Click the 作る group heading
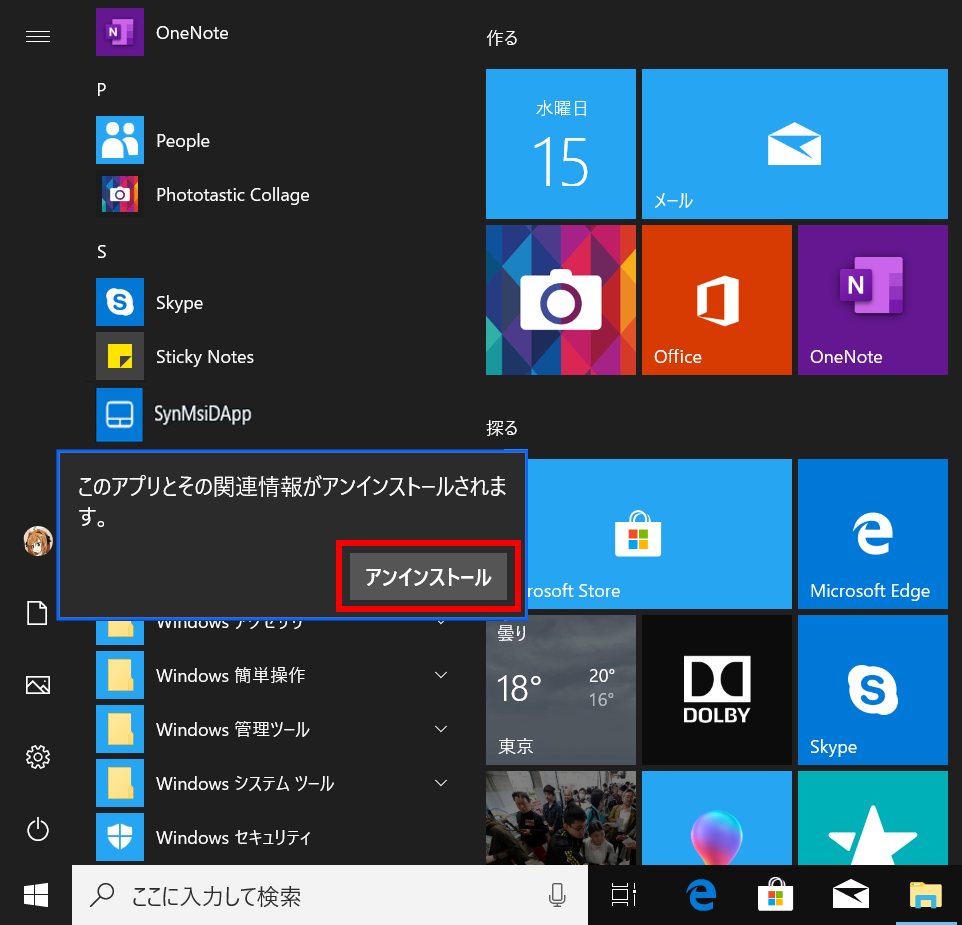 point(502,38)
